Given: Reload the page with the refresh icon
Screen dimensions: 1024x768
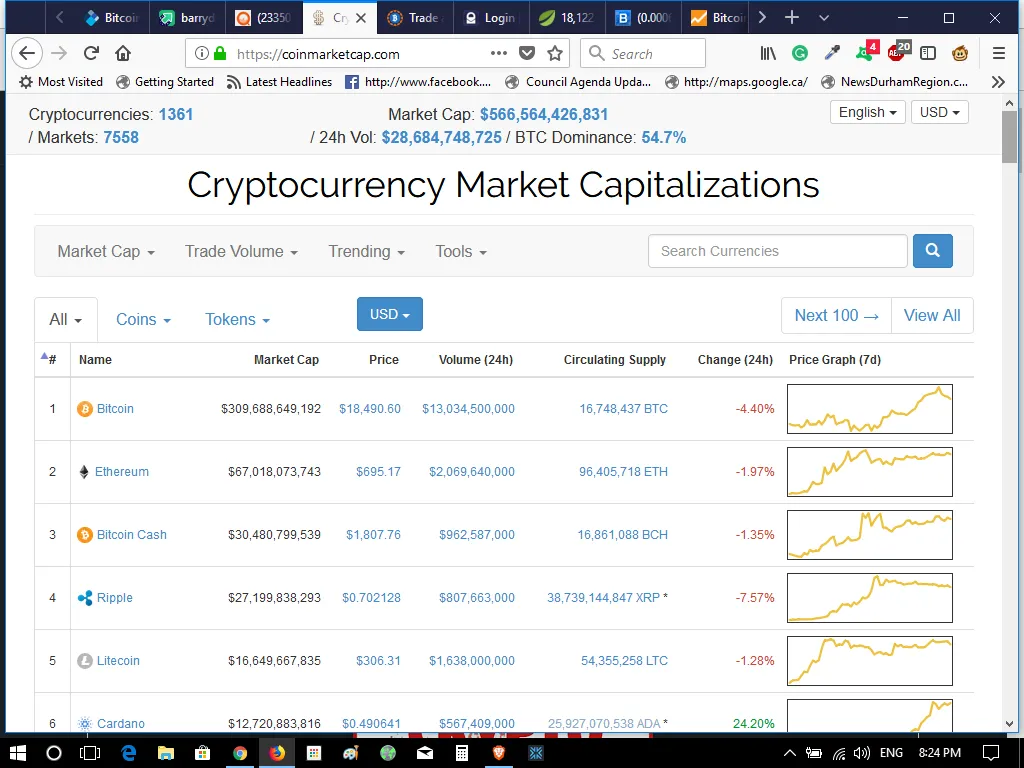Looking at the screenshot, I should [91, 54].
